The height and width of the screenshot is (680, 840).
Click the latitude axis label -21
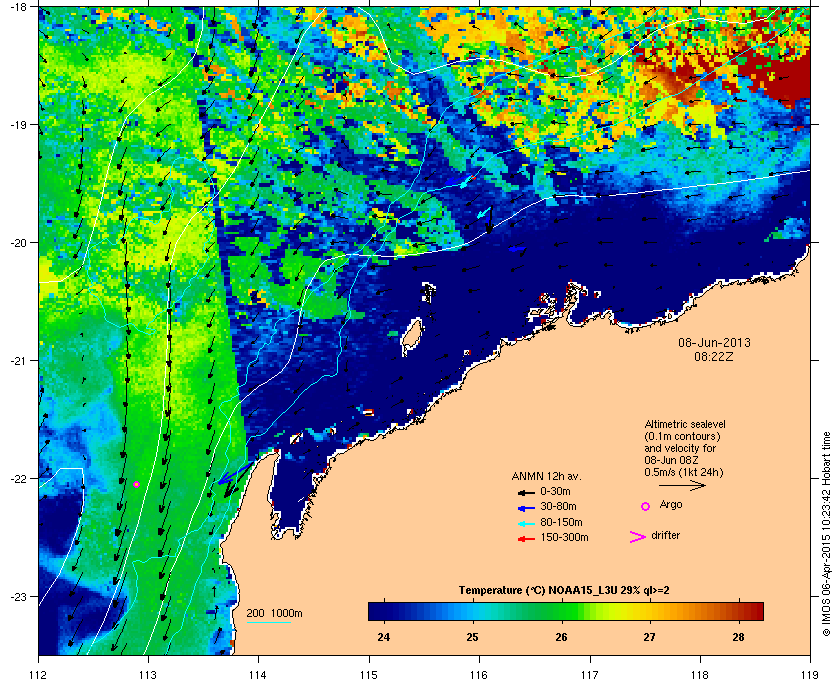point(21,361)
